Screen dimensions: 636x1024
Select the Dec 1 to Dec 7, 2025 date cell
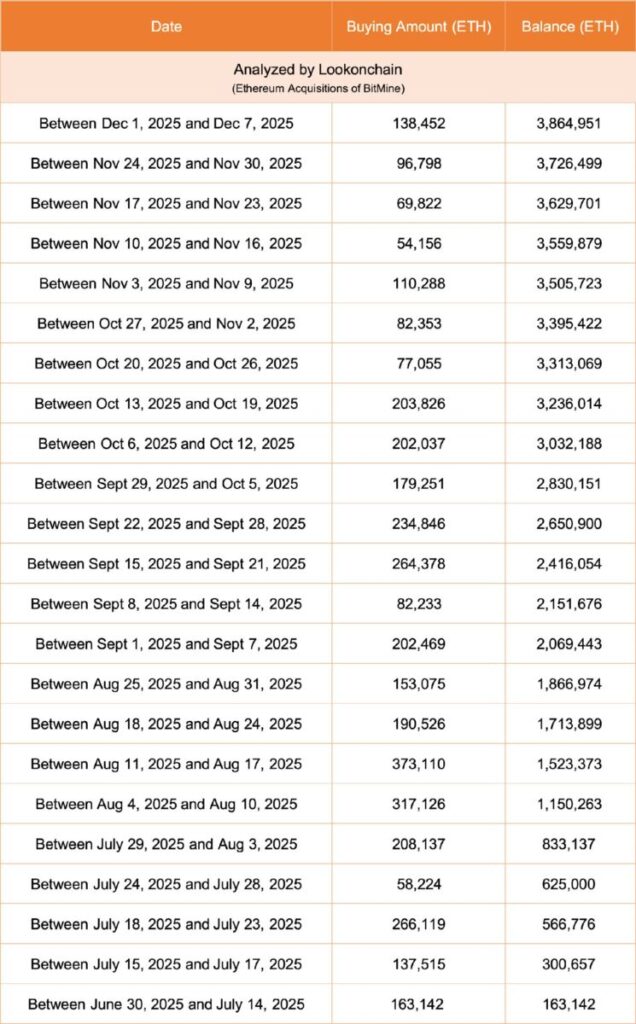point(166,123)
